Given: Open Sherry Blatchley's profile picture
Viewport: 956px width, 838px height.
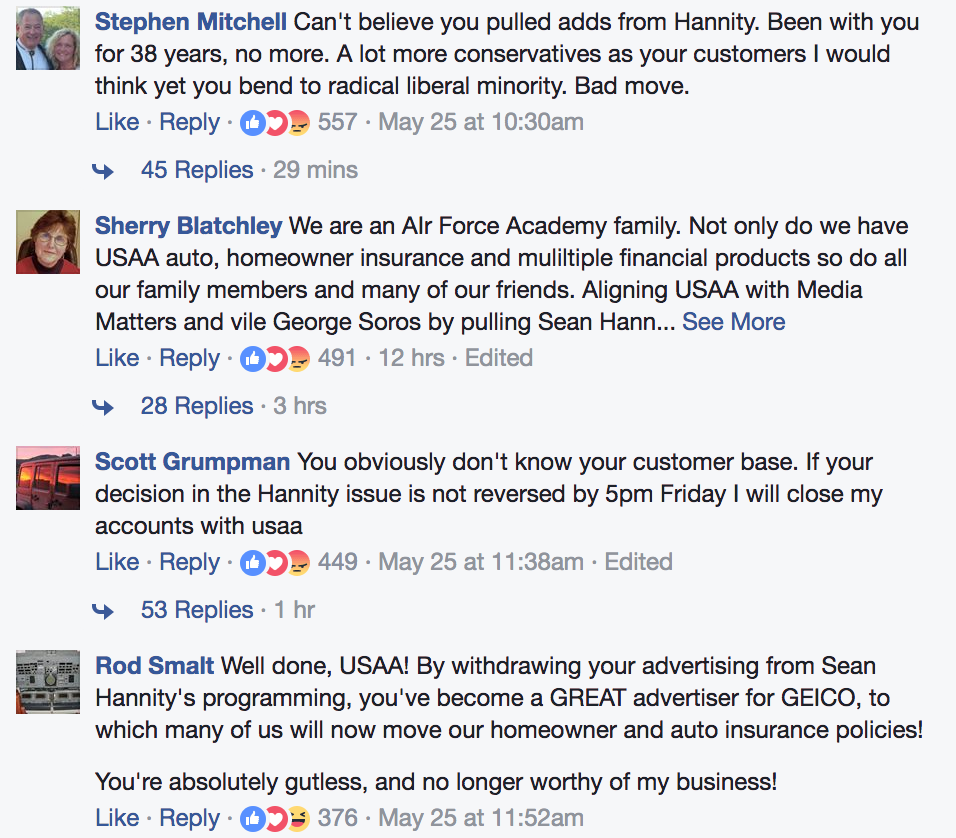Looking at the screenshot, I should [x=48, y=242].
